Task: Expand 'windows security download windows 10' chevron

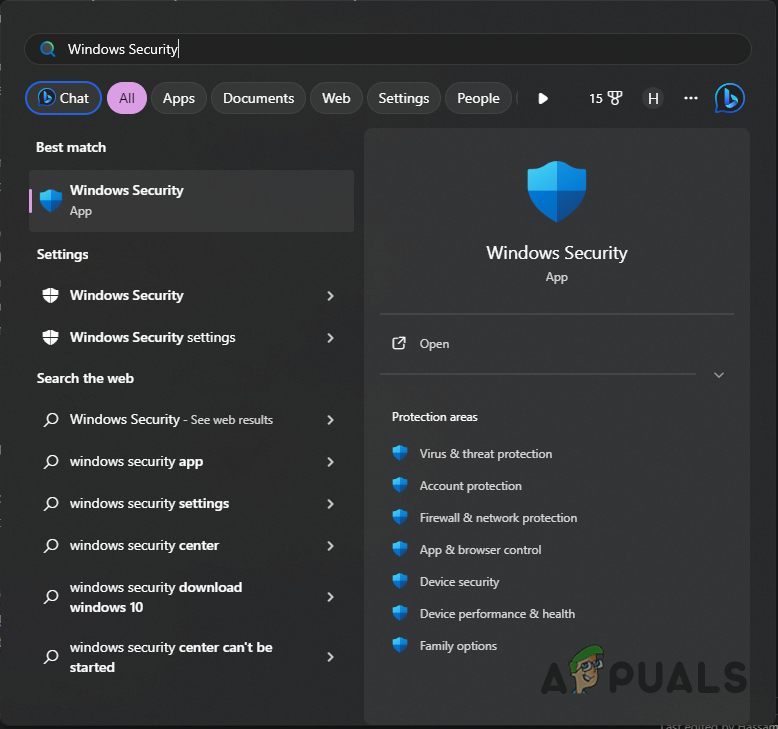Action: pos(330,597)
